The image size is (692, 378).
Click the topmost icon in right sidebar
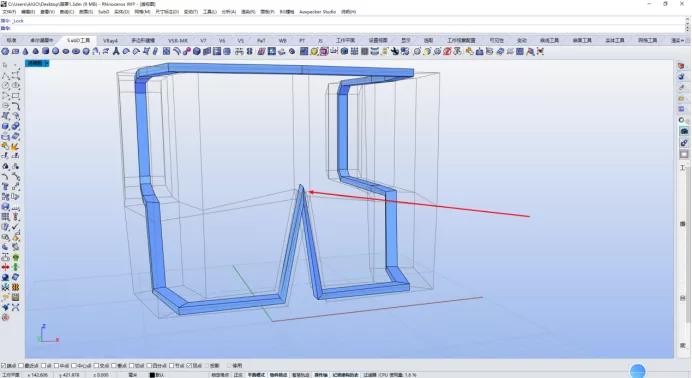click(x=682, y=66)
